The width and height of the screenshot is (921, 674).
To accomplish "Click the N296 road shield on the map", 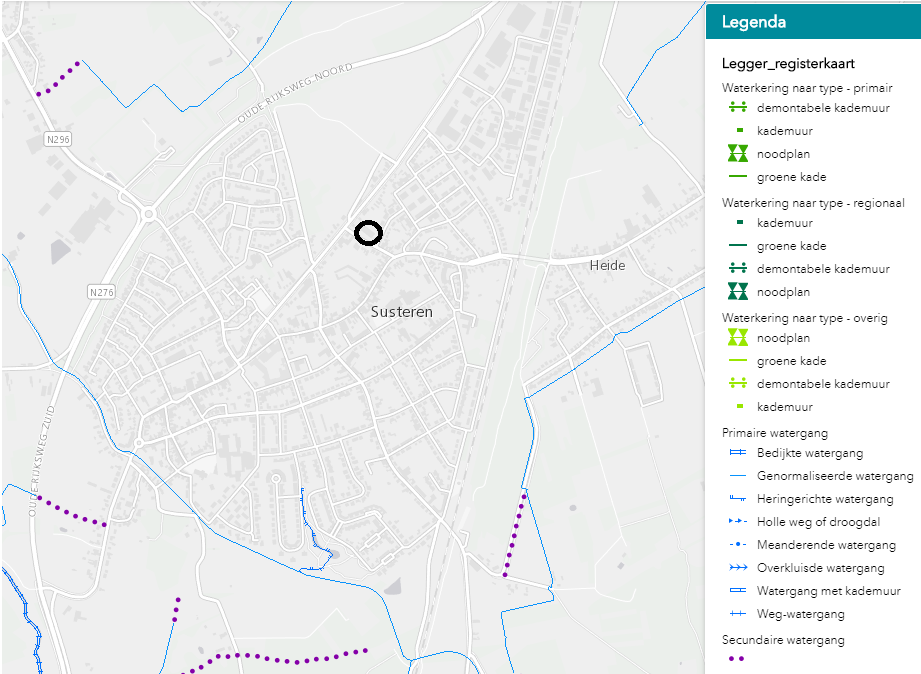I will pyautogui.click(x=58, y=139).
